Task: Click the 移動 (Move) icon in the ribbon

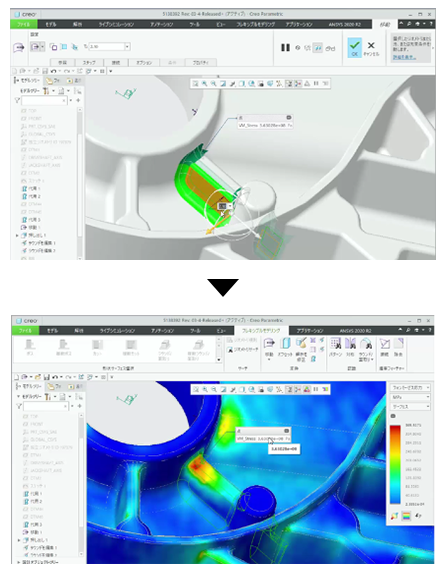Action: coord(269,347)
